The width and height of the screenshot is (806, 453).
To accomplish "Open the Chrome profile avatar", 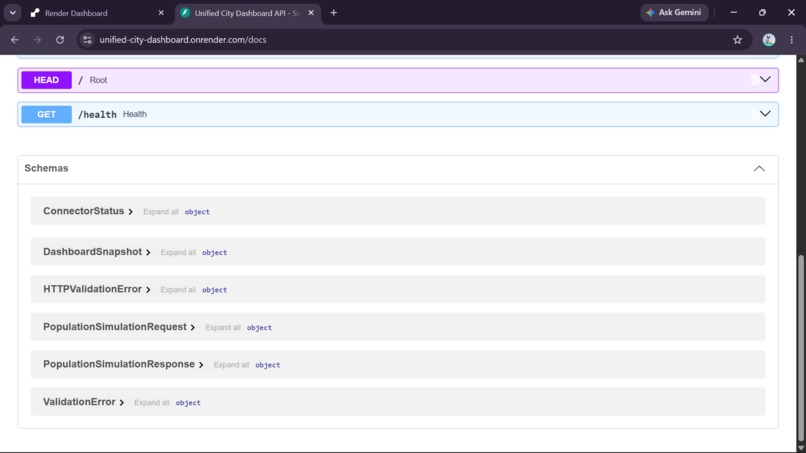I will click(x=768, y=40).
